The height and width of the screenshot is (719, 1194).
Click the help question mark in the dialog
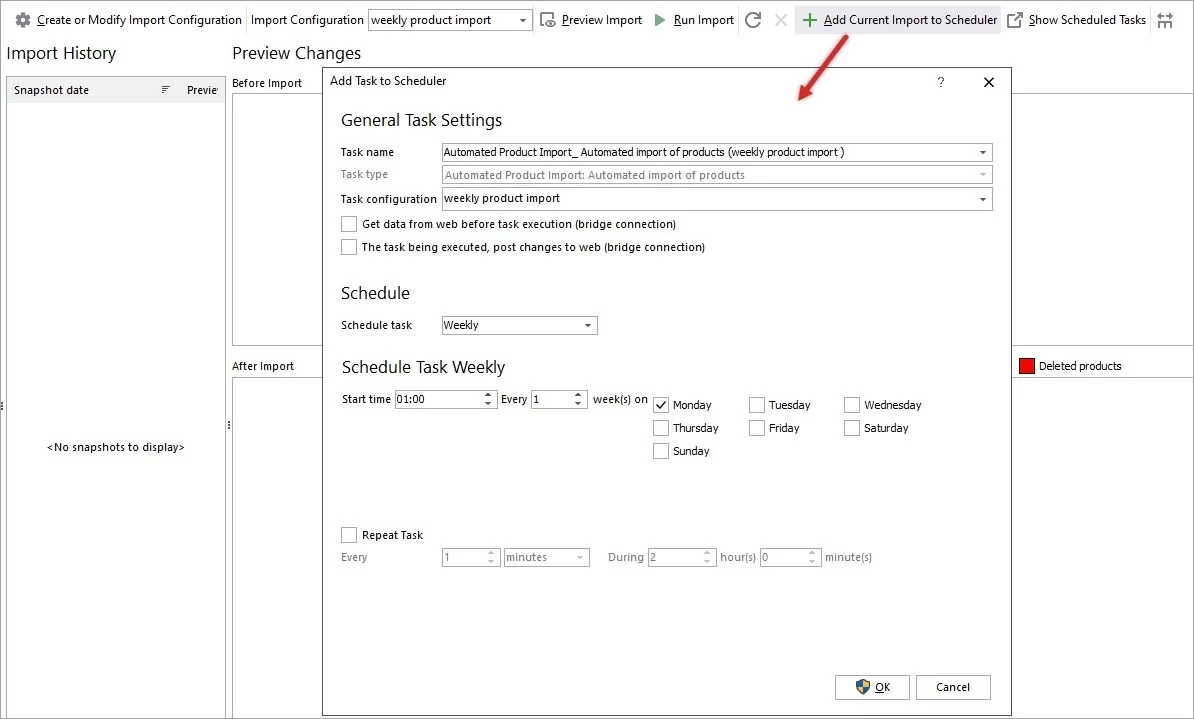940,83
